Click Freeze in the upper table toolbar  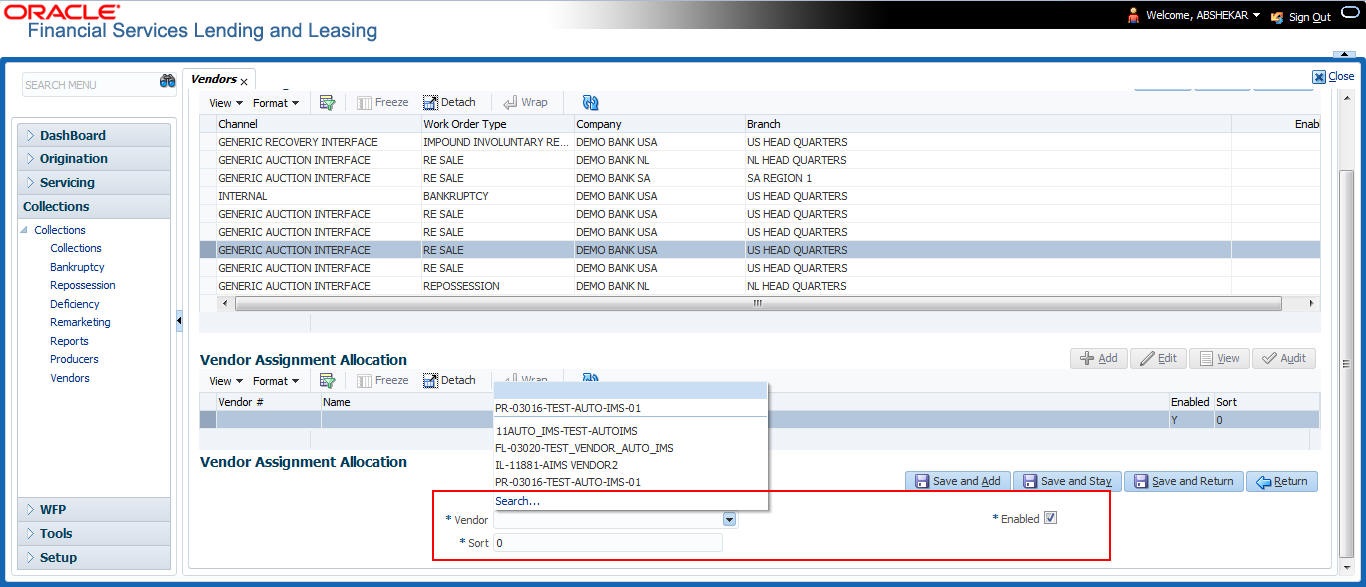tap(383, 102)
